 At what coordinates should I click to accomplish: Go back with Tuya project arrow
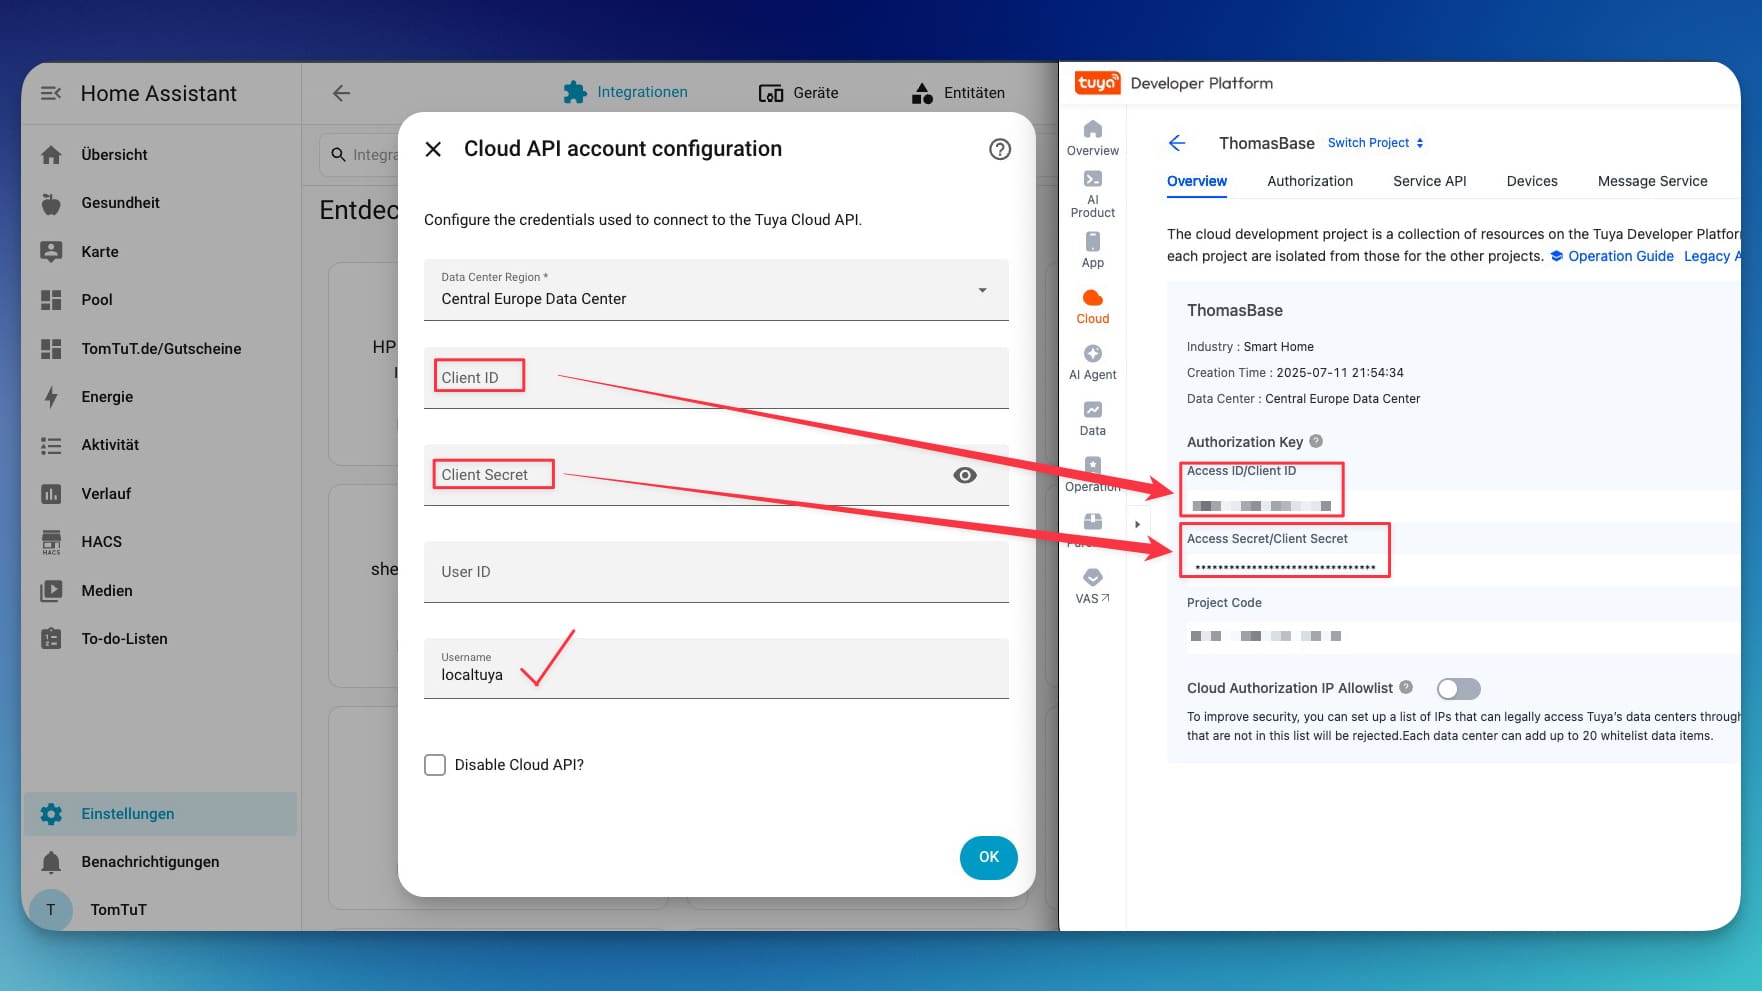click(x=1177, y=143)
